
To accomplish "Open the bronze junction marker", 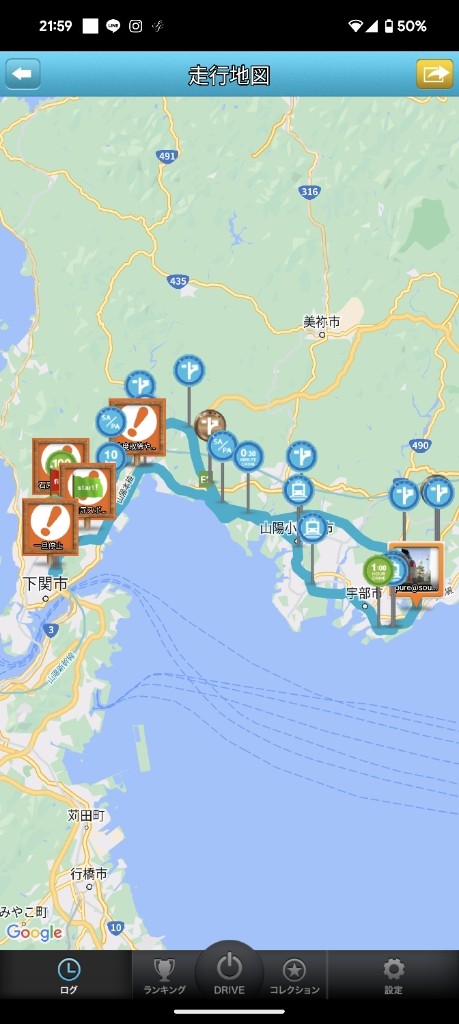I will click(x=210, y=425).
